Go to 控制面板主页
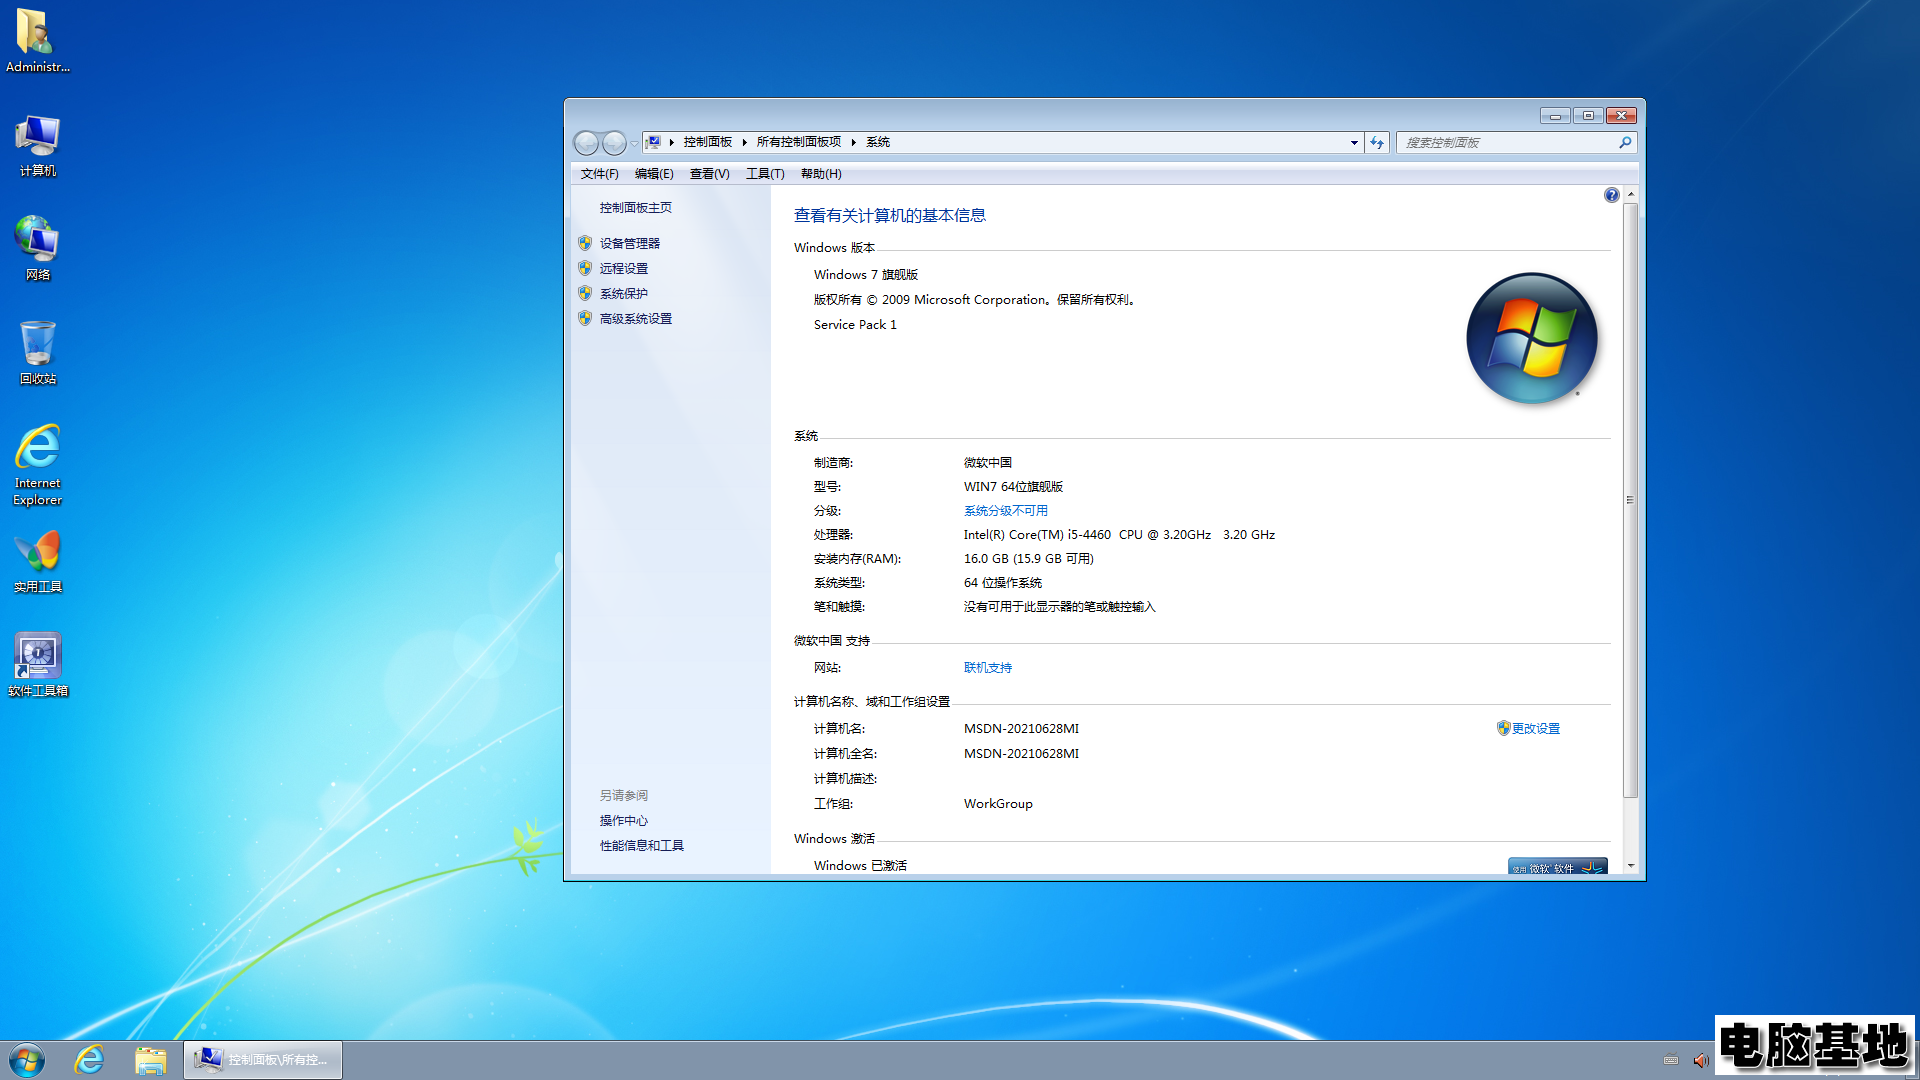This screenshot has width=1920, height=1080. (635, 208)
